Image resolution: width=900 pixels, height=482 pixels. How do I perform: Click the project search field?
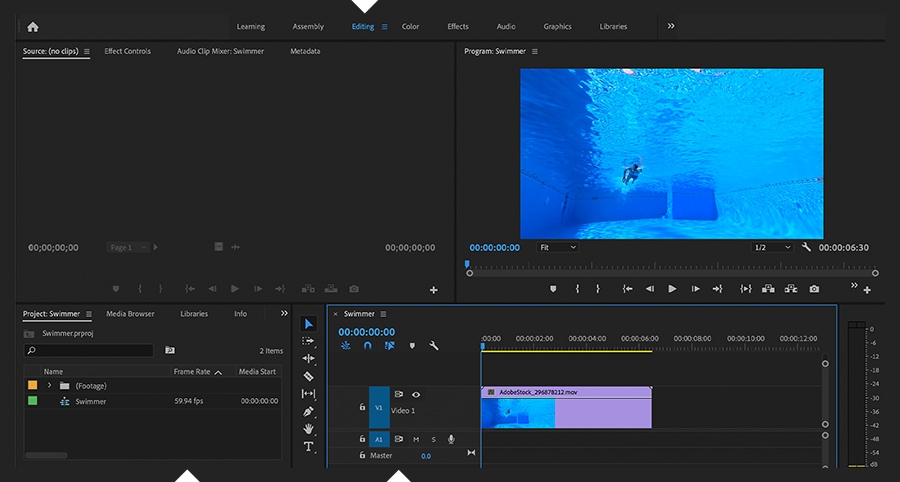point(90,351)
